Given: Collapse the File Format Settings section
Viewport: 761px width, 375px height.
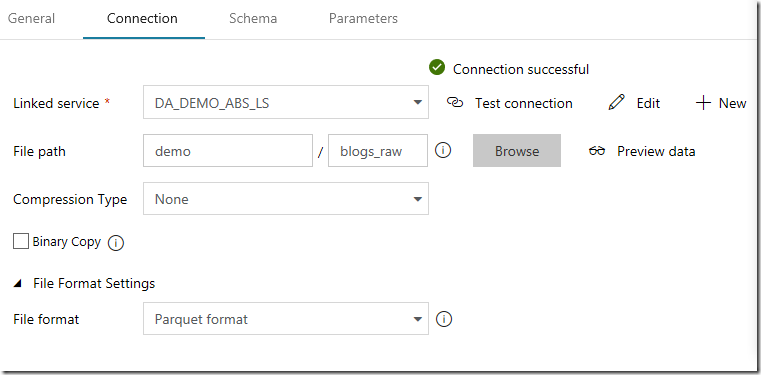Looking at the screenshot, I should (x=17, y=284).
